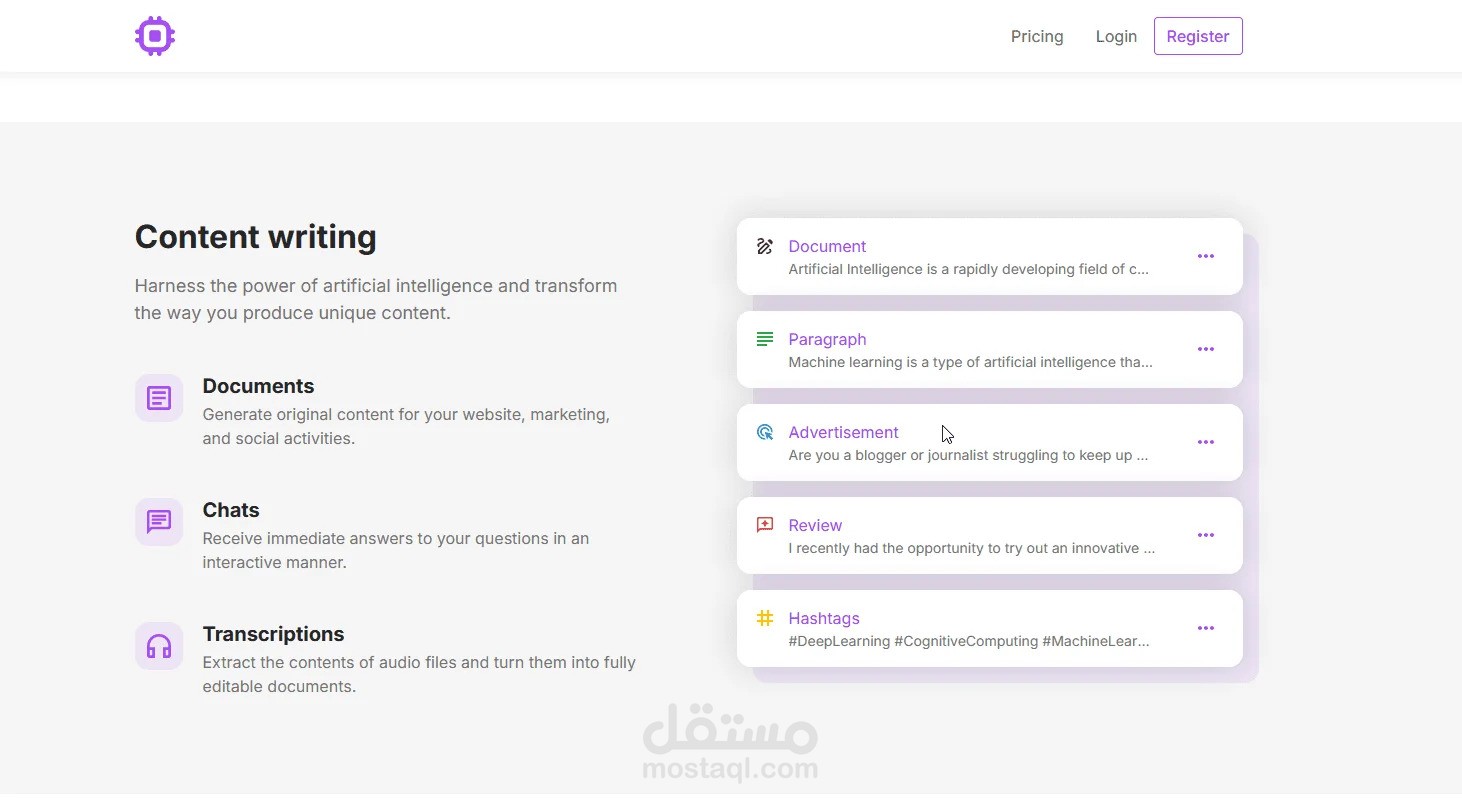
Task: Click the Documents feature icon
Action: click(159, 398)
